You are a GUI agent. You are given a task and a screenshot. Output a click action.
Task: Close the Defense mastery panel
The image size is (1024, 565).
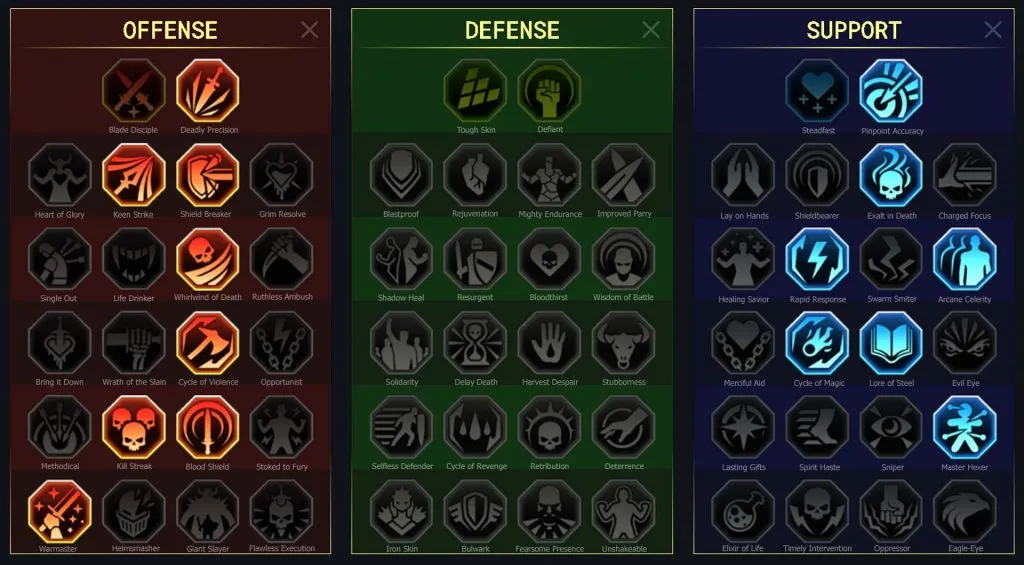tap(651, 29)
